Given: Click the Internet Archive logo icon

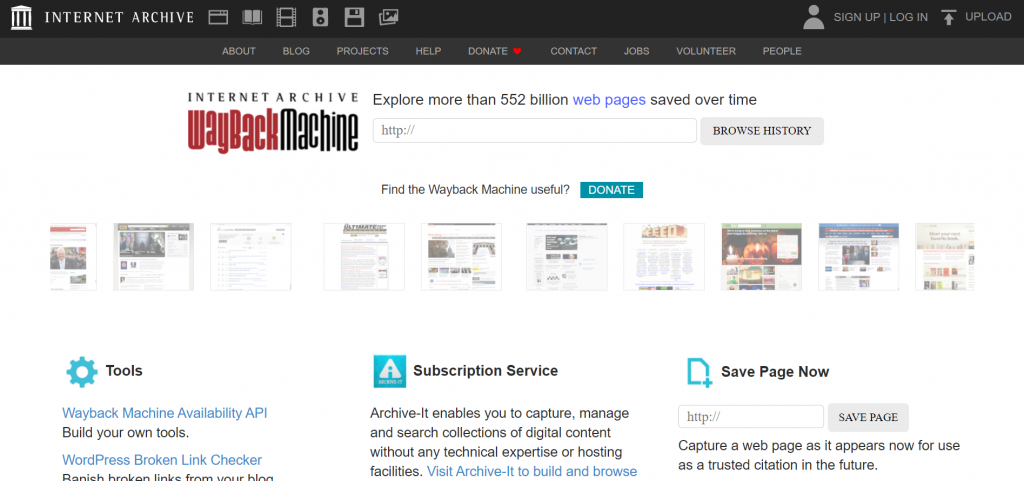Looking at the screenshot, I should 20,17.
